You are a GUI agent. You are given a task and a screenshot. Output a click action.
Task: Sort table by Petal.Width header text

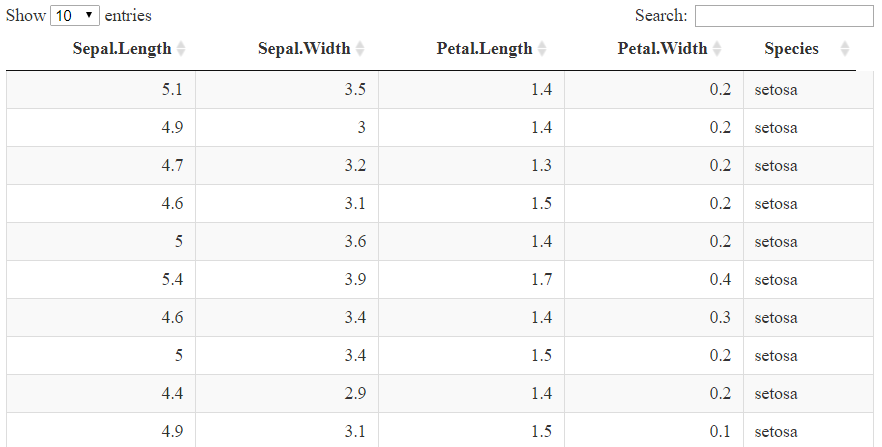(662, 49)
